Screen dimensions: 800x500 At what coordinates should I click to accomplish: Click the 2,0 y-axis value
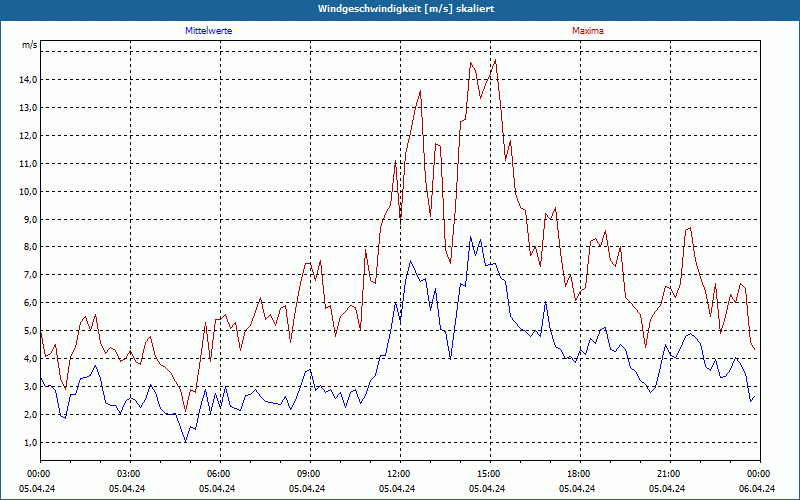(x=31, y=414)
